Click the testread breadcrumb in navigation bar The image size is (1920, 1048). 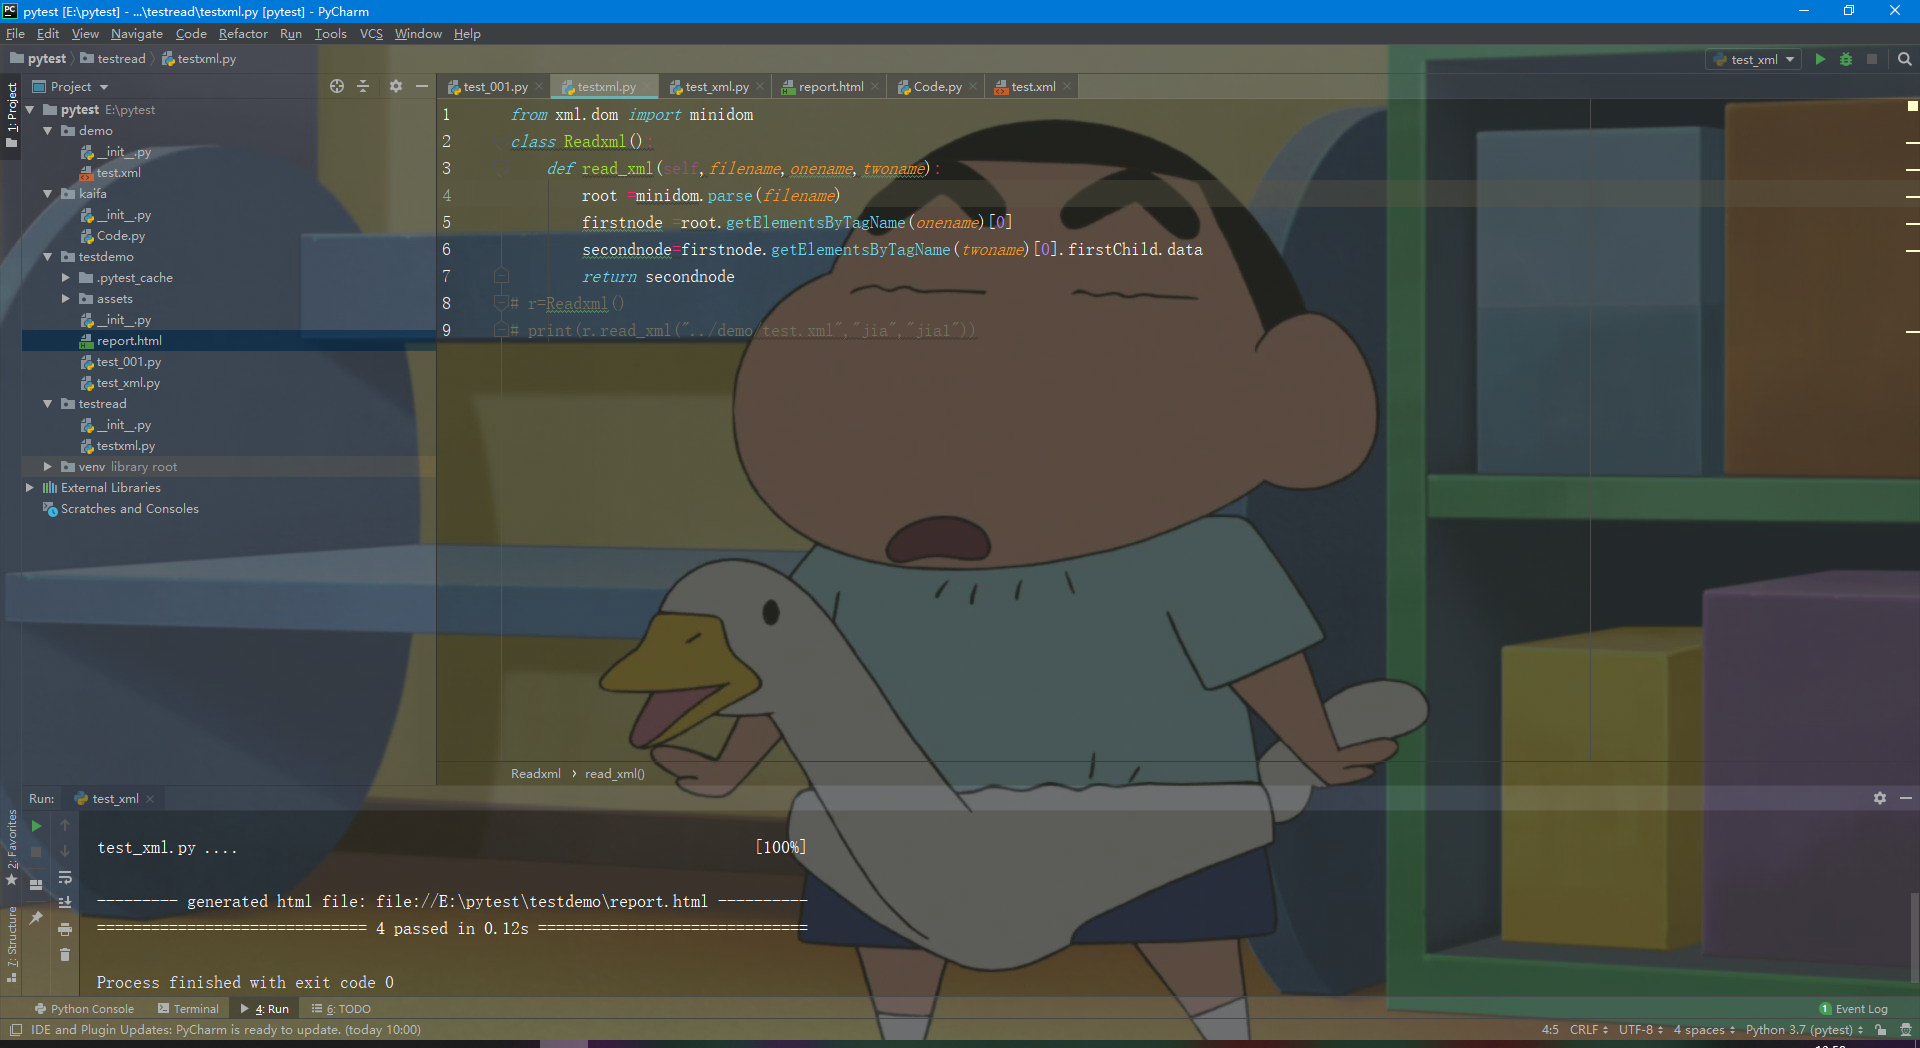point(113,59)
